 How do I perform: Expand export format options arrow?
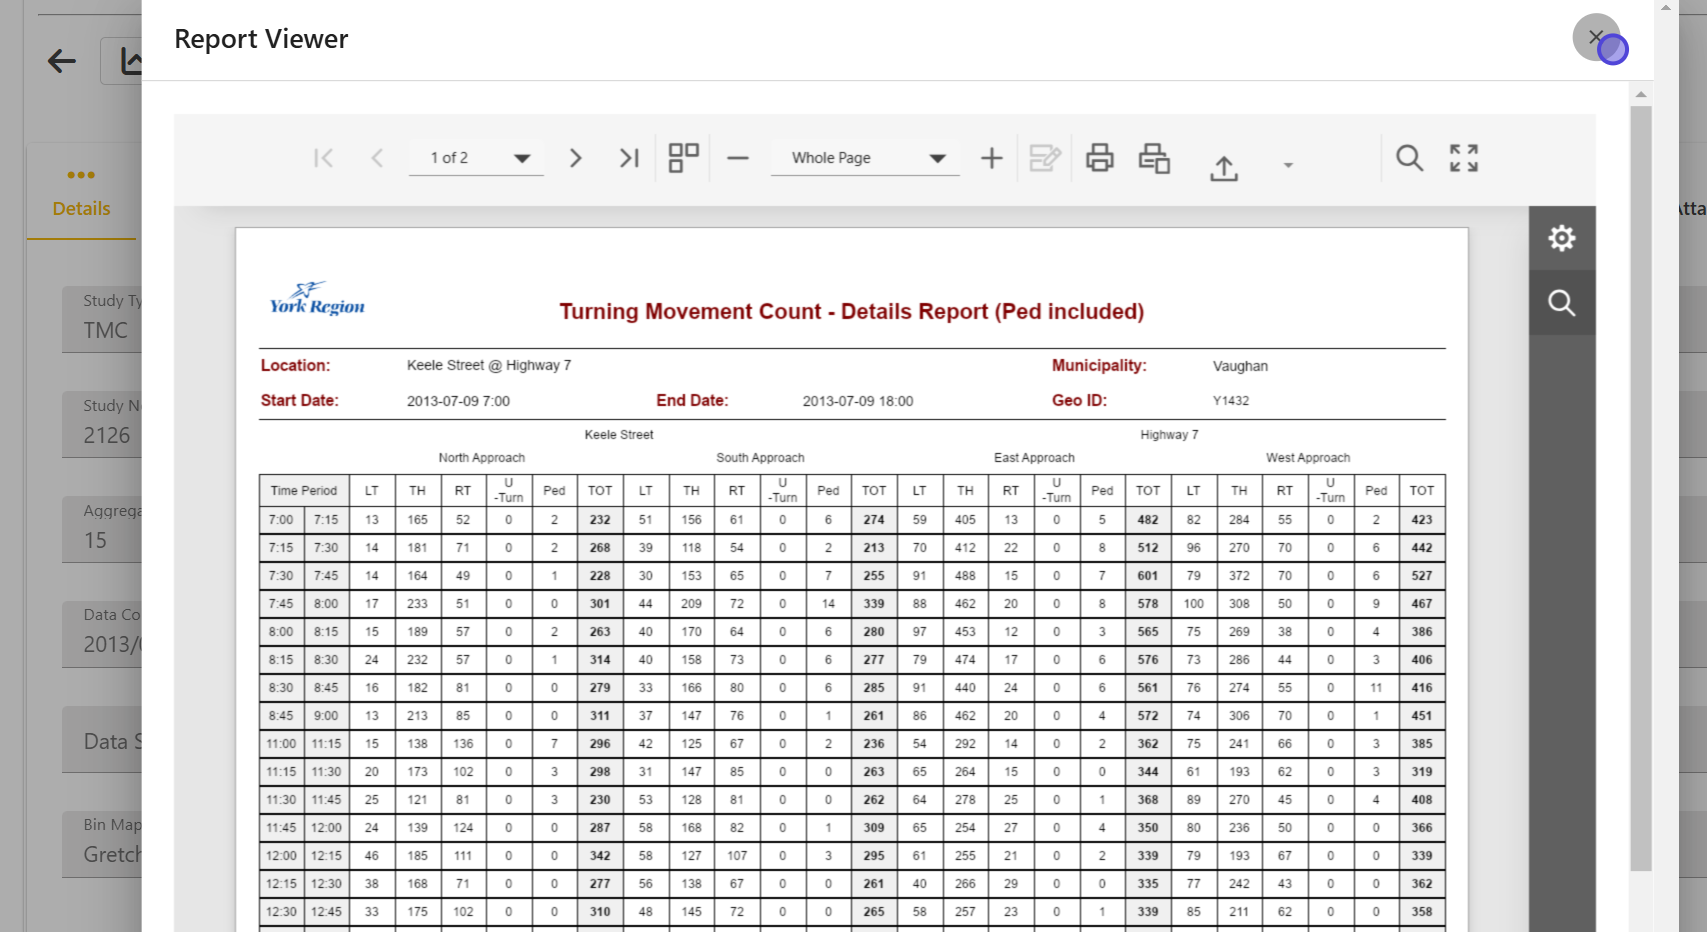click(1288, 166)
